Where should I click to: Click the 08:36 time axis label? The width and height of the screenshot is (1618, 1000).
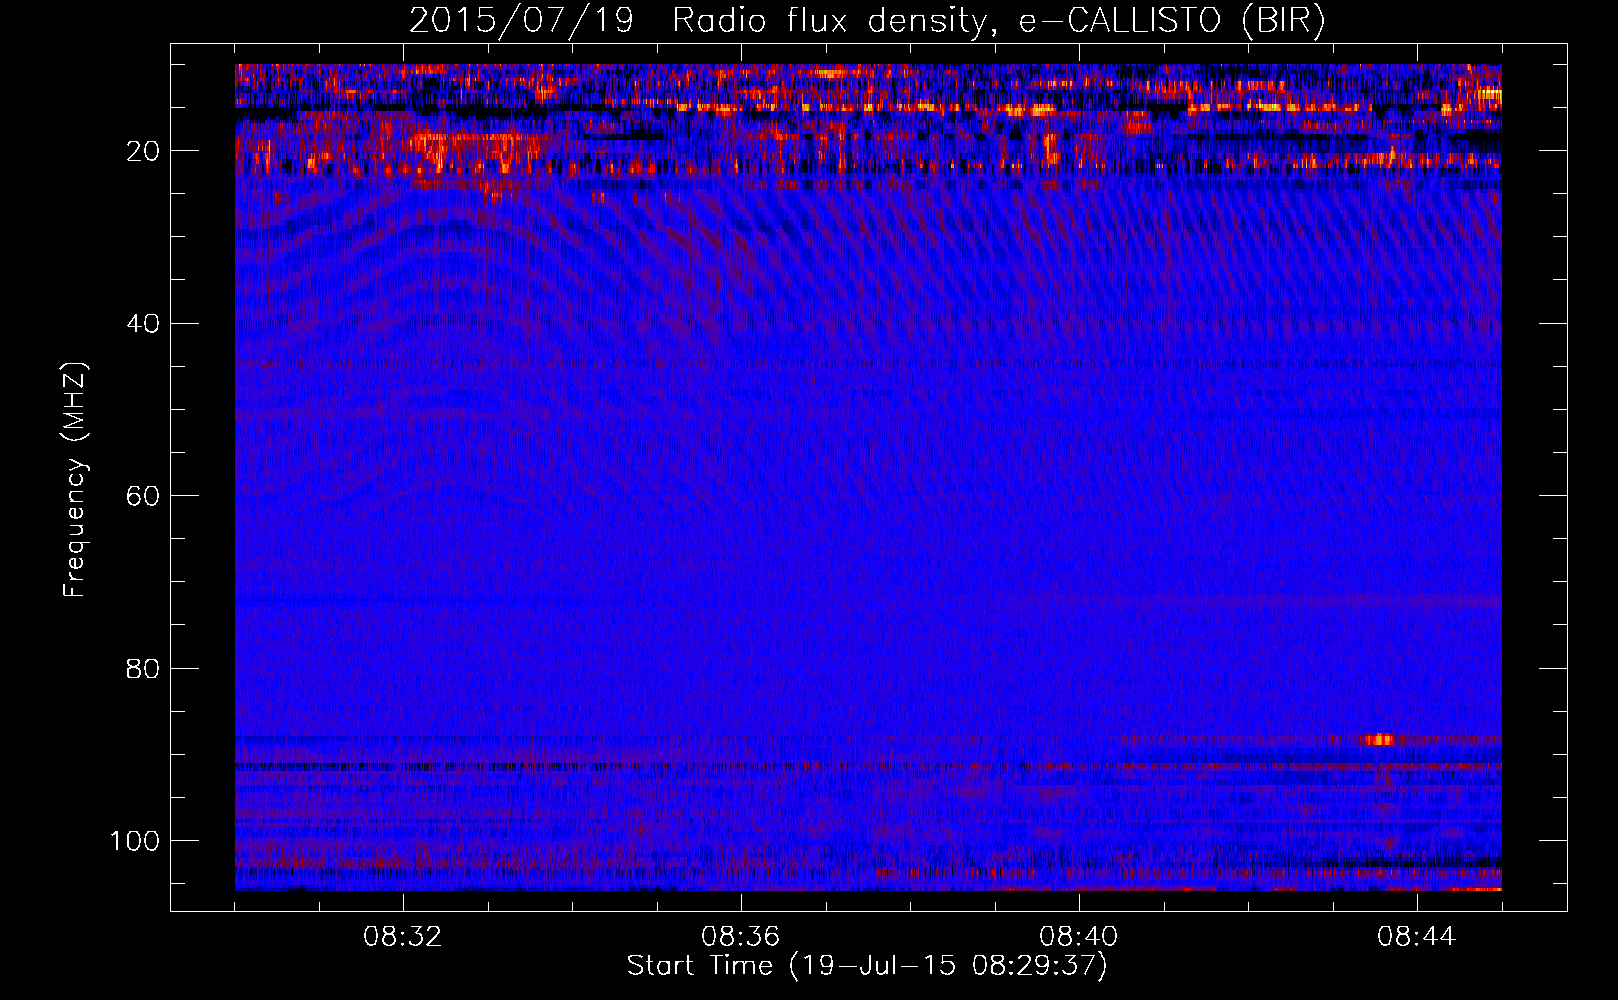741,937
